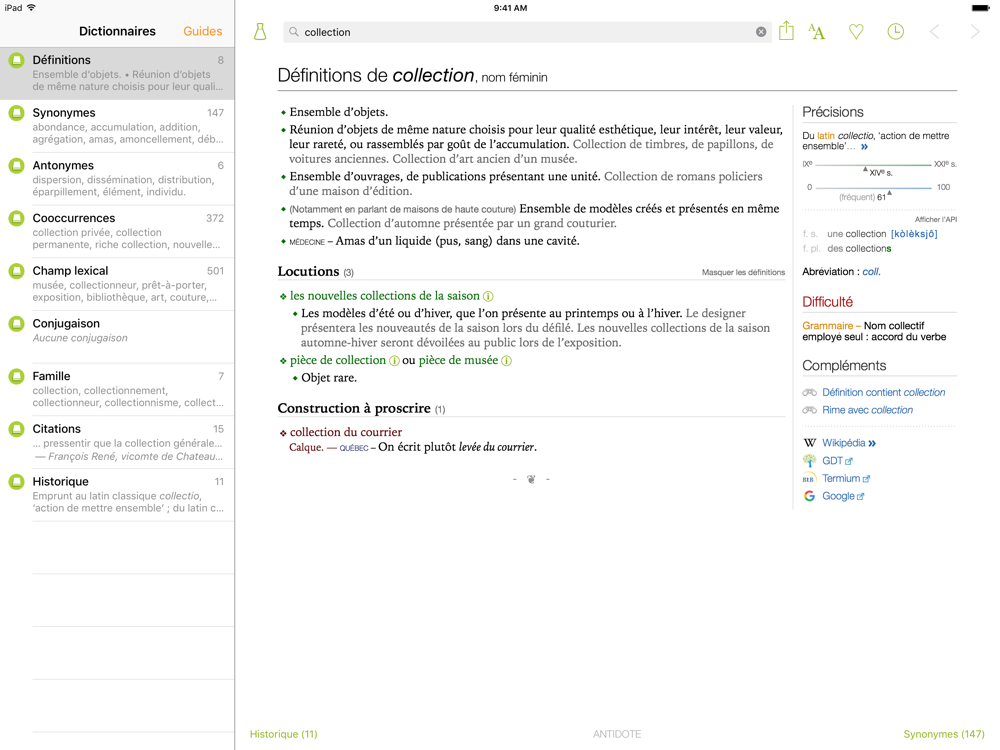Click locution pièce de collection
Screen dimensions: 1000x750
click(x=338, y=360)
